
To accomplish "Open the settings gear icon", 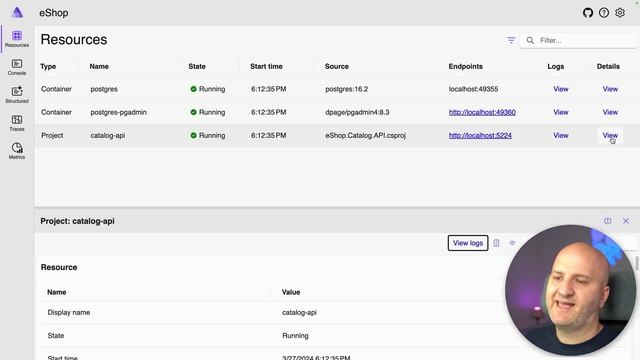I will click(620, 13).
